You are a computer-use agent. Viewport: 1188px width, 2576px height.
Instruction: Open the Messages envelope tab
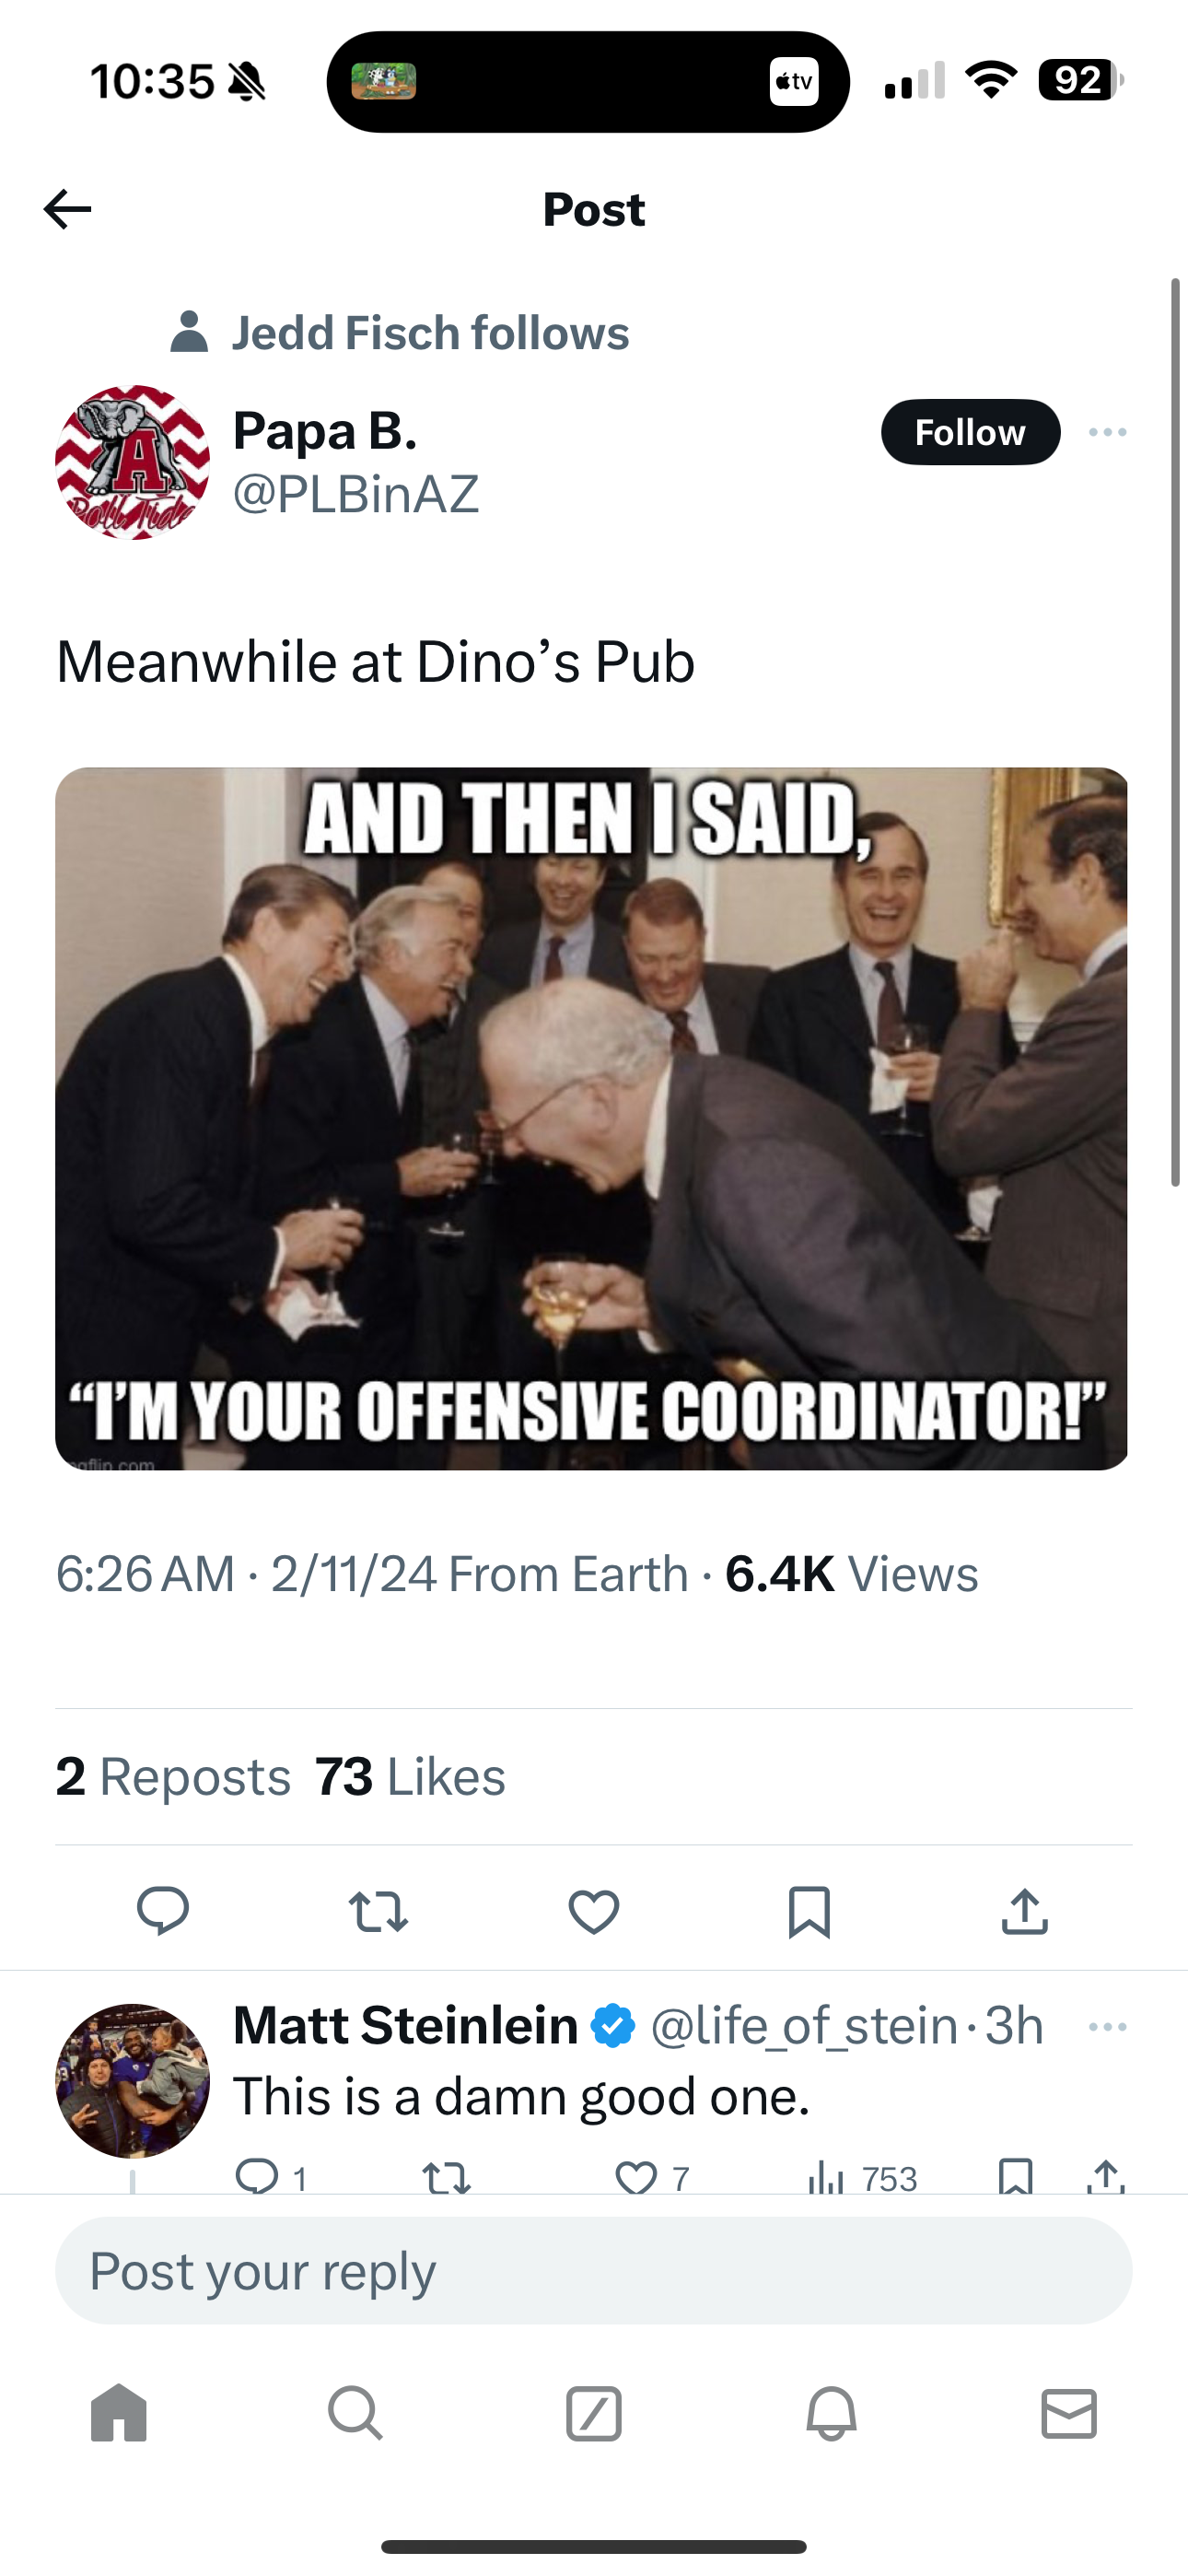1069,2414
